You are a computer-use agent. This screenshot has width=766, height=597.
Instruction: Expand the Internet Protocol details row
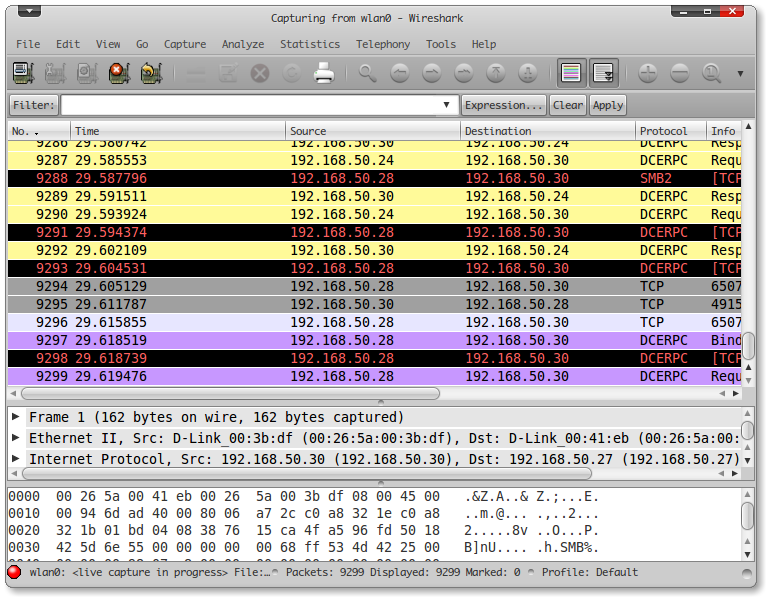click(16, 458)
